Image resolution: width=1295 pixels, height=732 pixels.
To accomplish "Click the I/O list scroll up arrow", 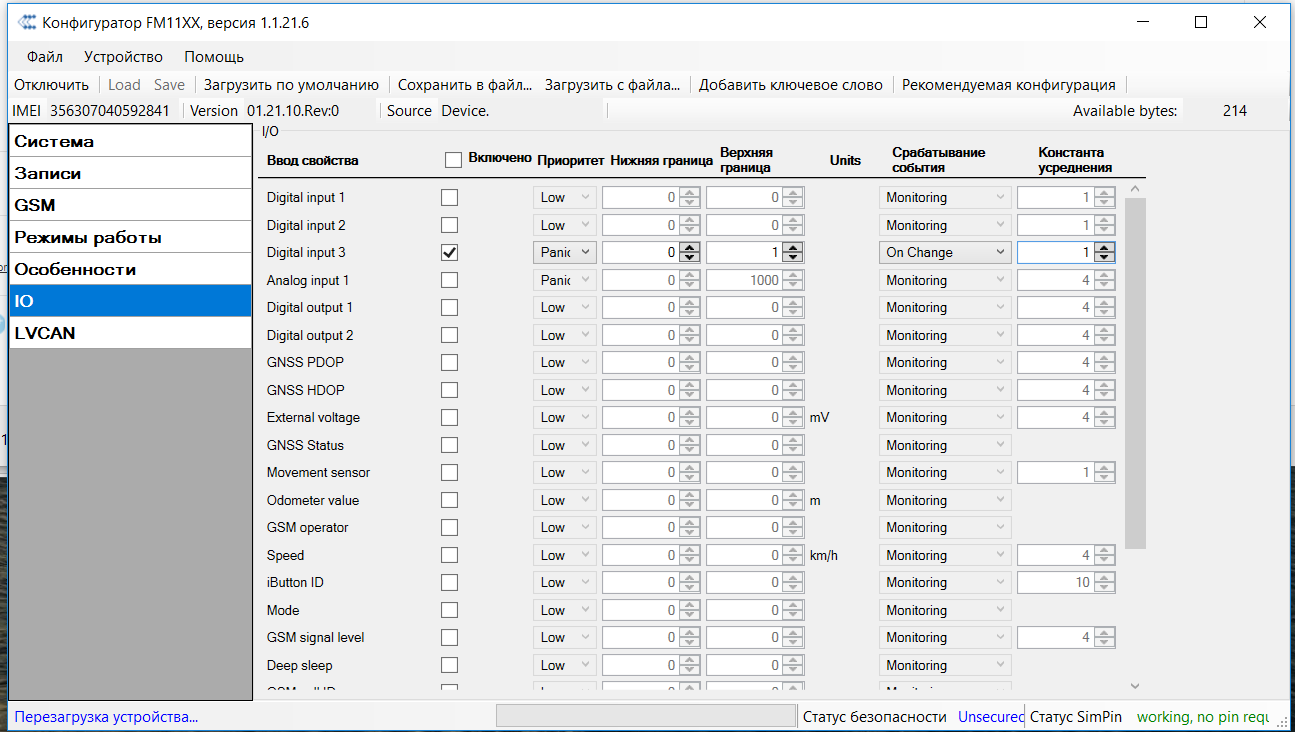I will (x=1134, y=188).
